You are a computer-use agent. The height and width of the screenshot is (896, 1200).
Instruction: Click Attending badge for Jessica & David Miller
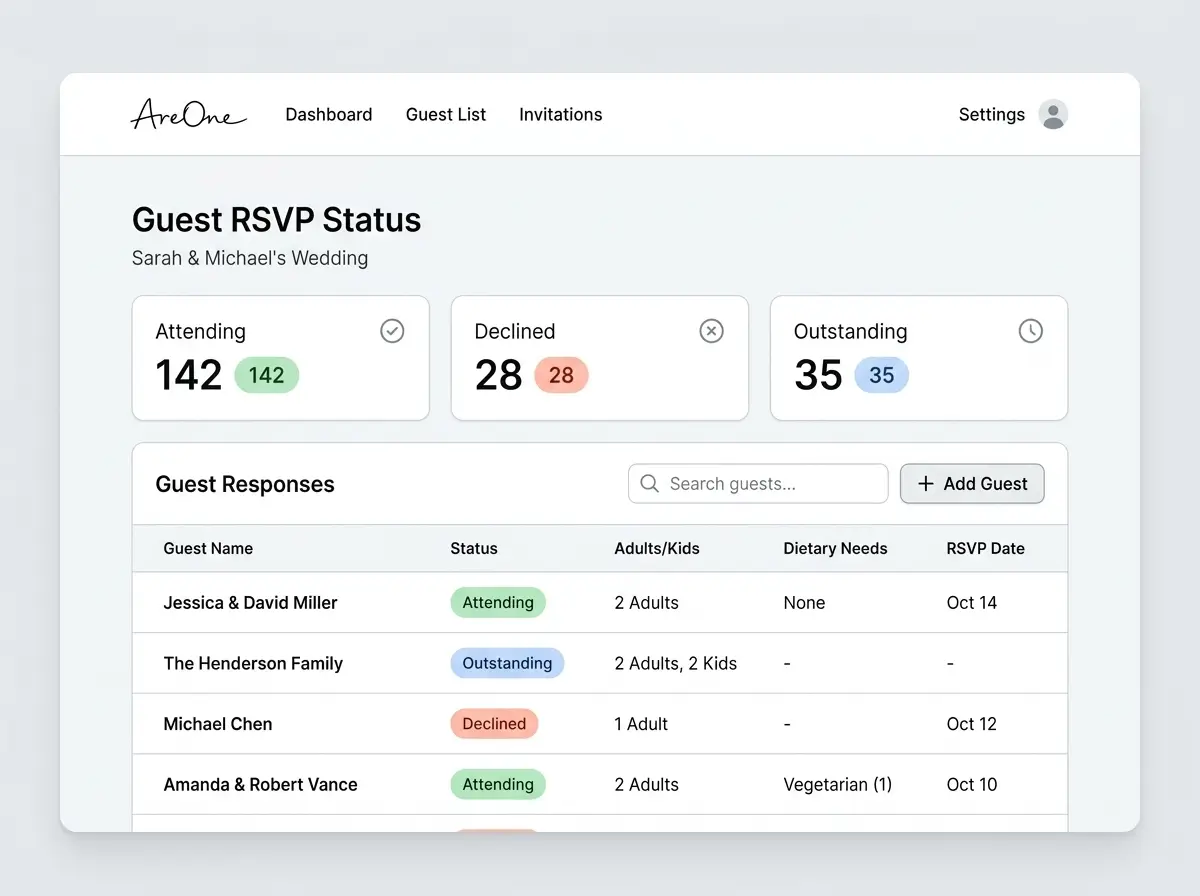[498, 603]
